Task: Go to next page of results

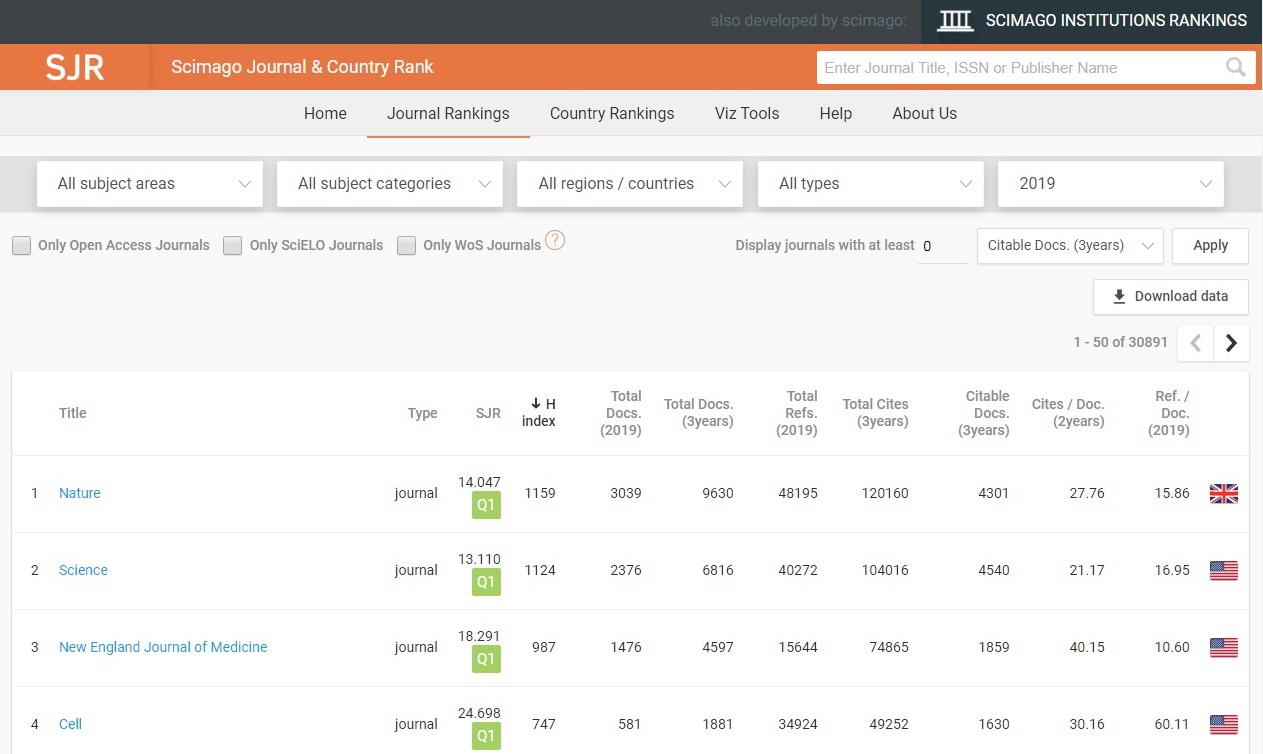Action: (x=1231, y=343)
